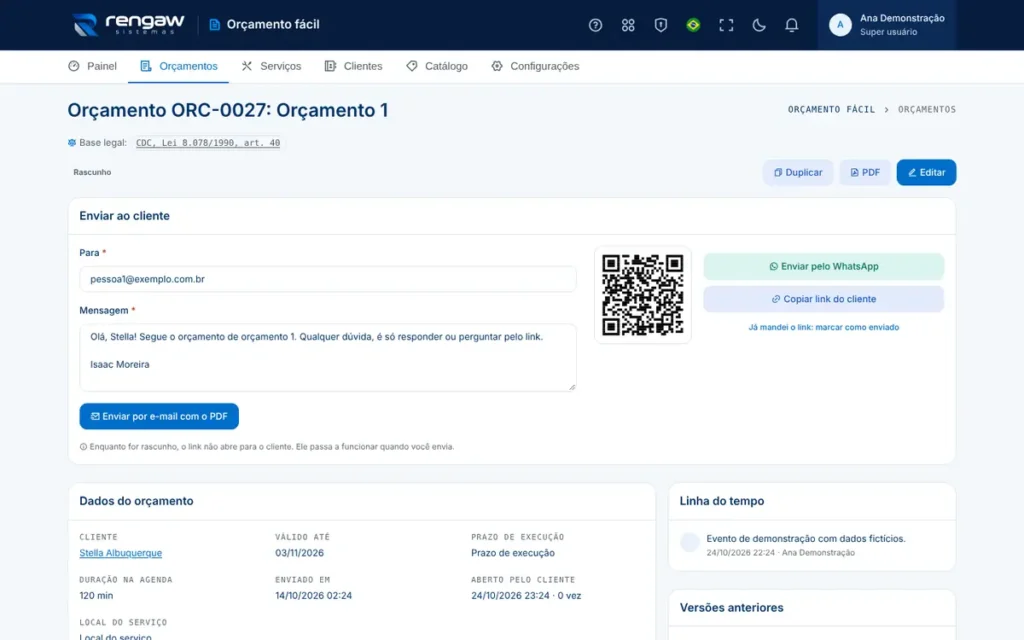Click the Prazo de execução value text
1024x640 pixels.
[513, 552]
